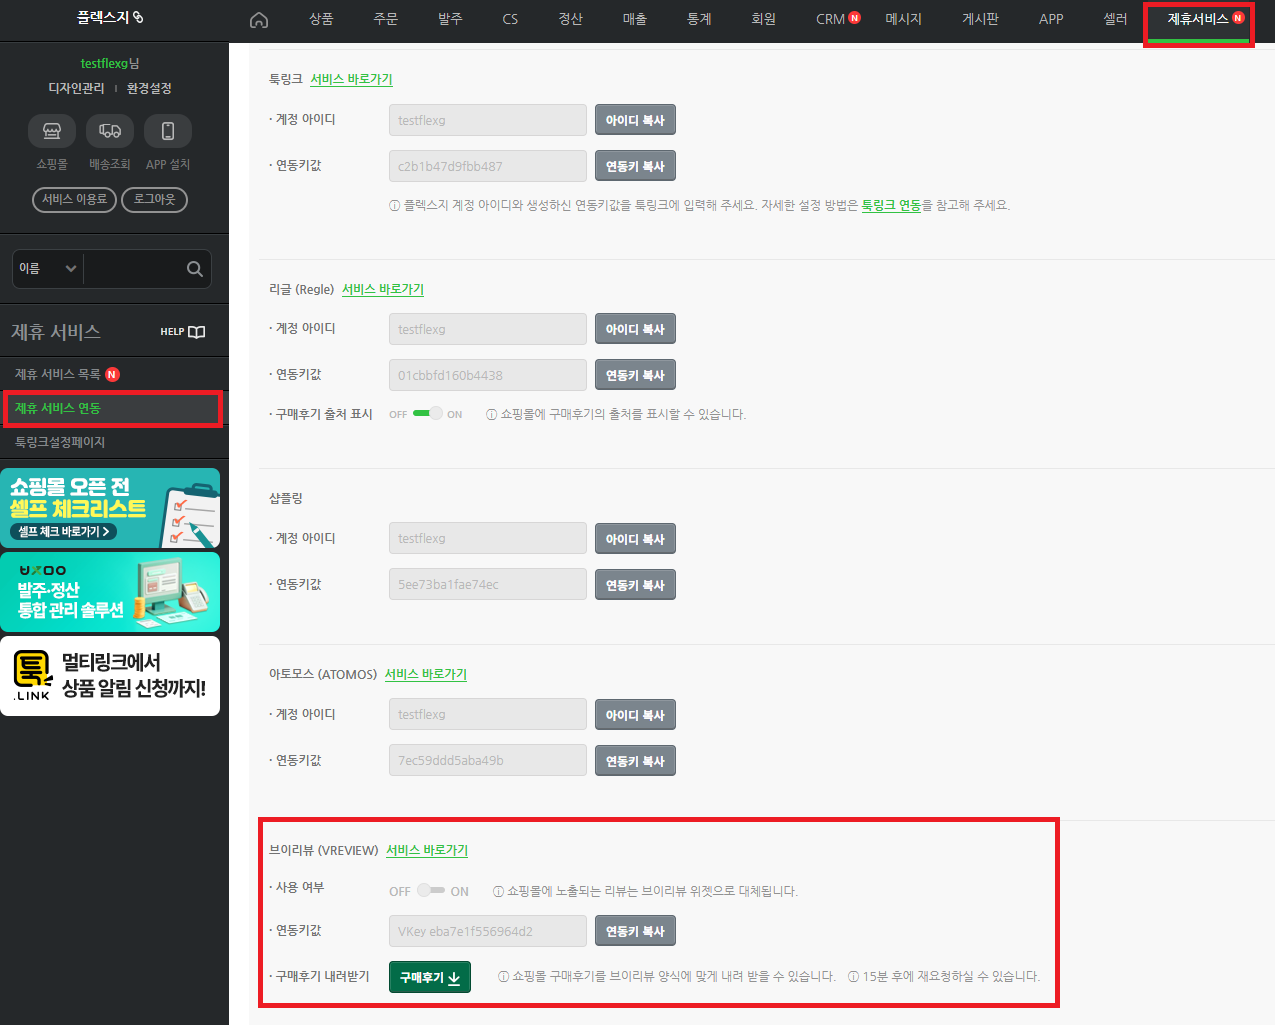This screenshot has height=1025, width=1275.
Task: Open the 배송조회 truck icon
Action: 110,131
